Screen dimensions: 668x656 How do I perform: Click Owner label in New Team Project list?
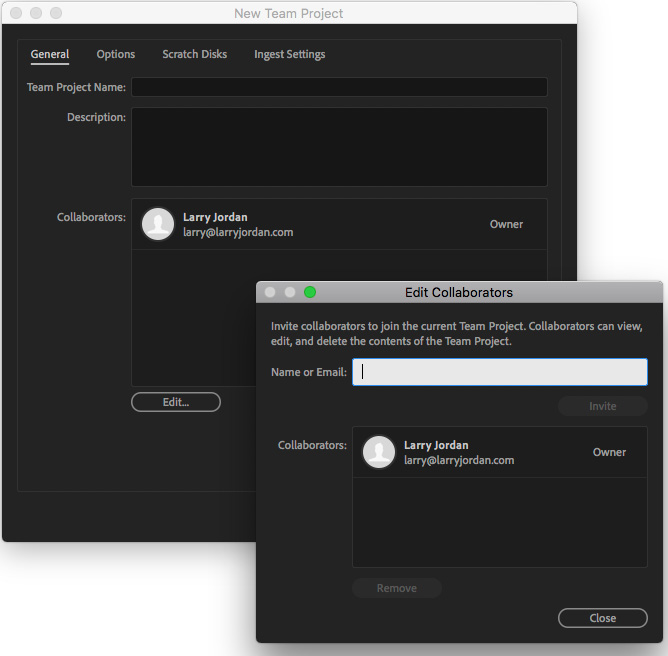[506, 224]
